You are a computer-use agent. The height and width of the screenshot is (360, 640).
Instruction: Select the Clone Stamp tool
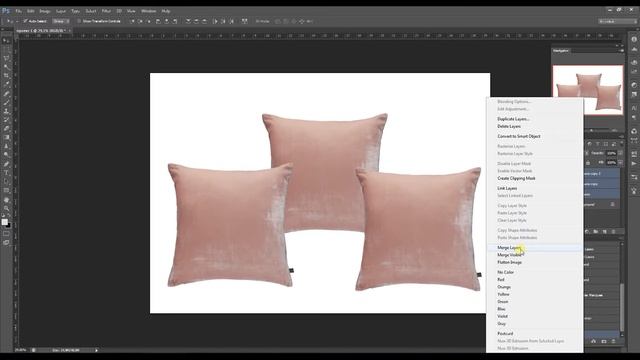pyautogui.click(x=6, y=111)
